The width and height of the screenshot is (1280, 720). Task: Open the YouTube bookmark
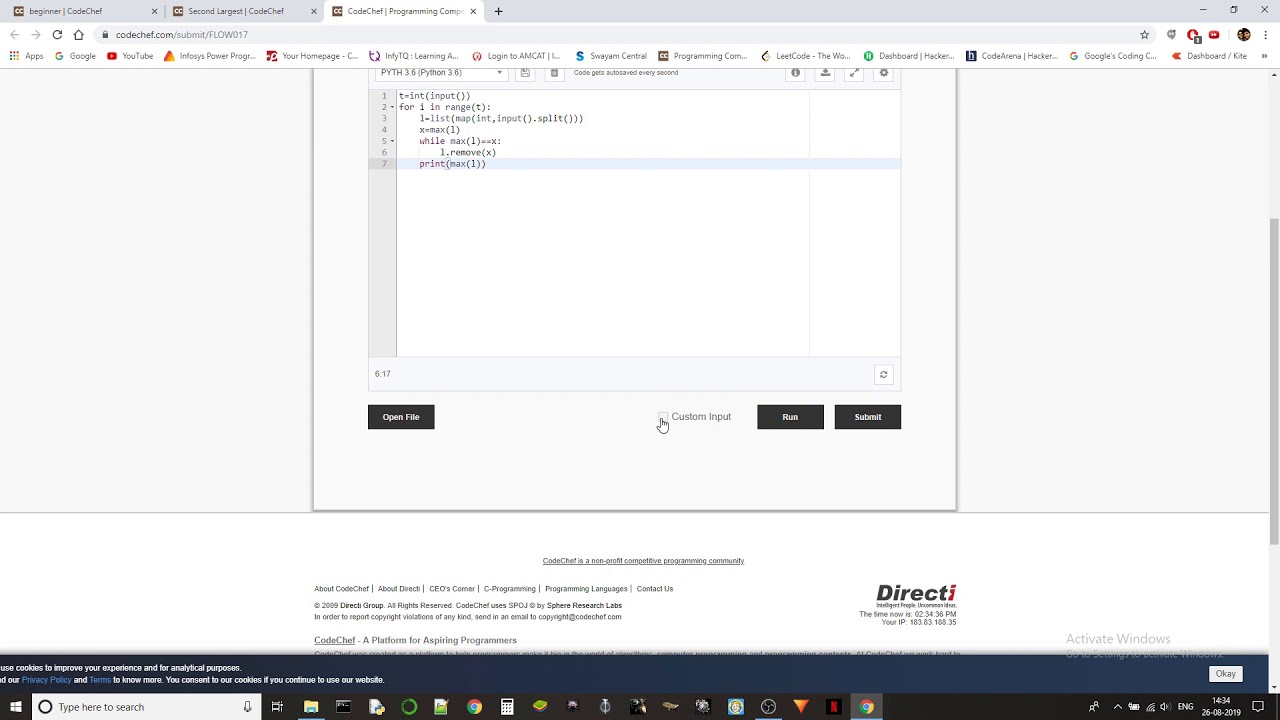tap(130, 56)
